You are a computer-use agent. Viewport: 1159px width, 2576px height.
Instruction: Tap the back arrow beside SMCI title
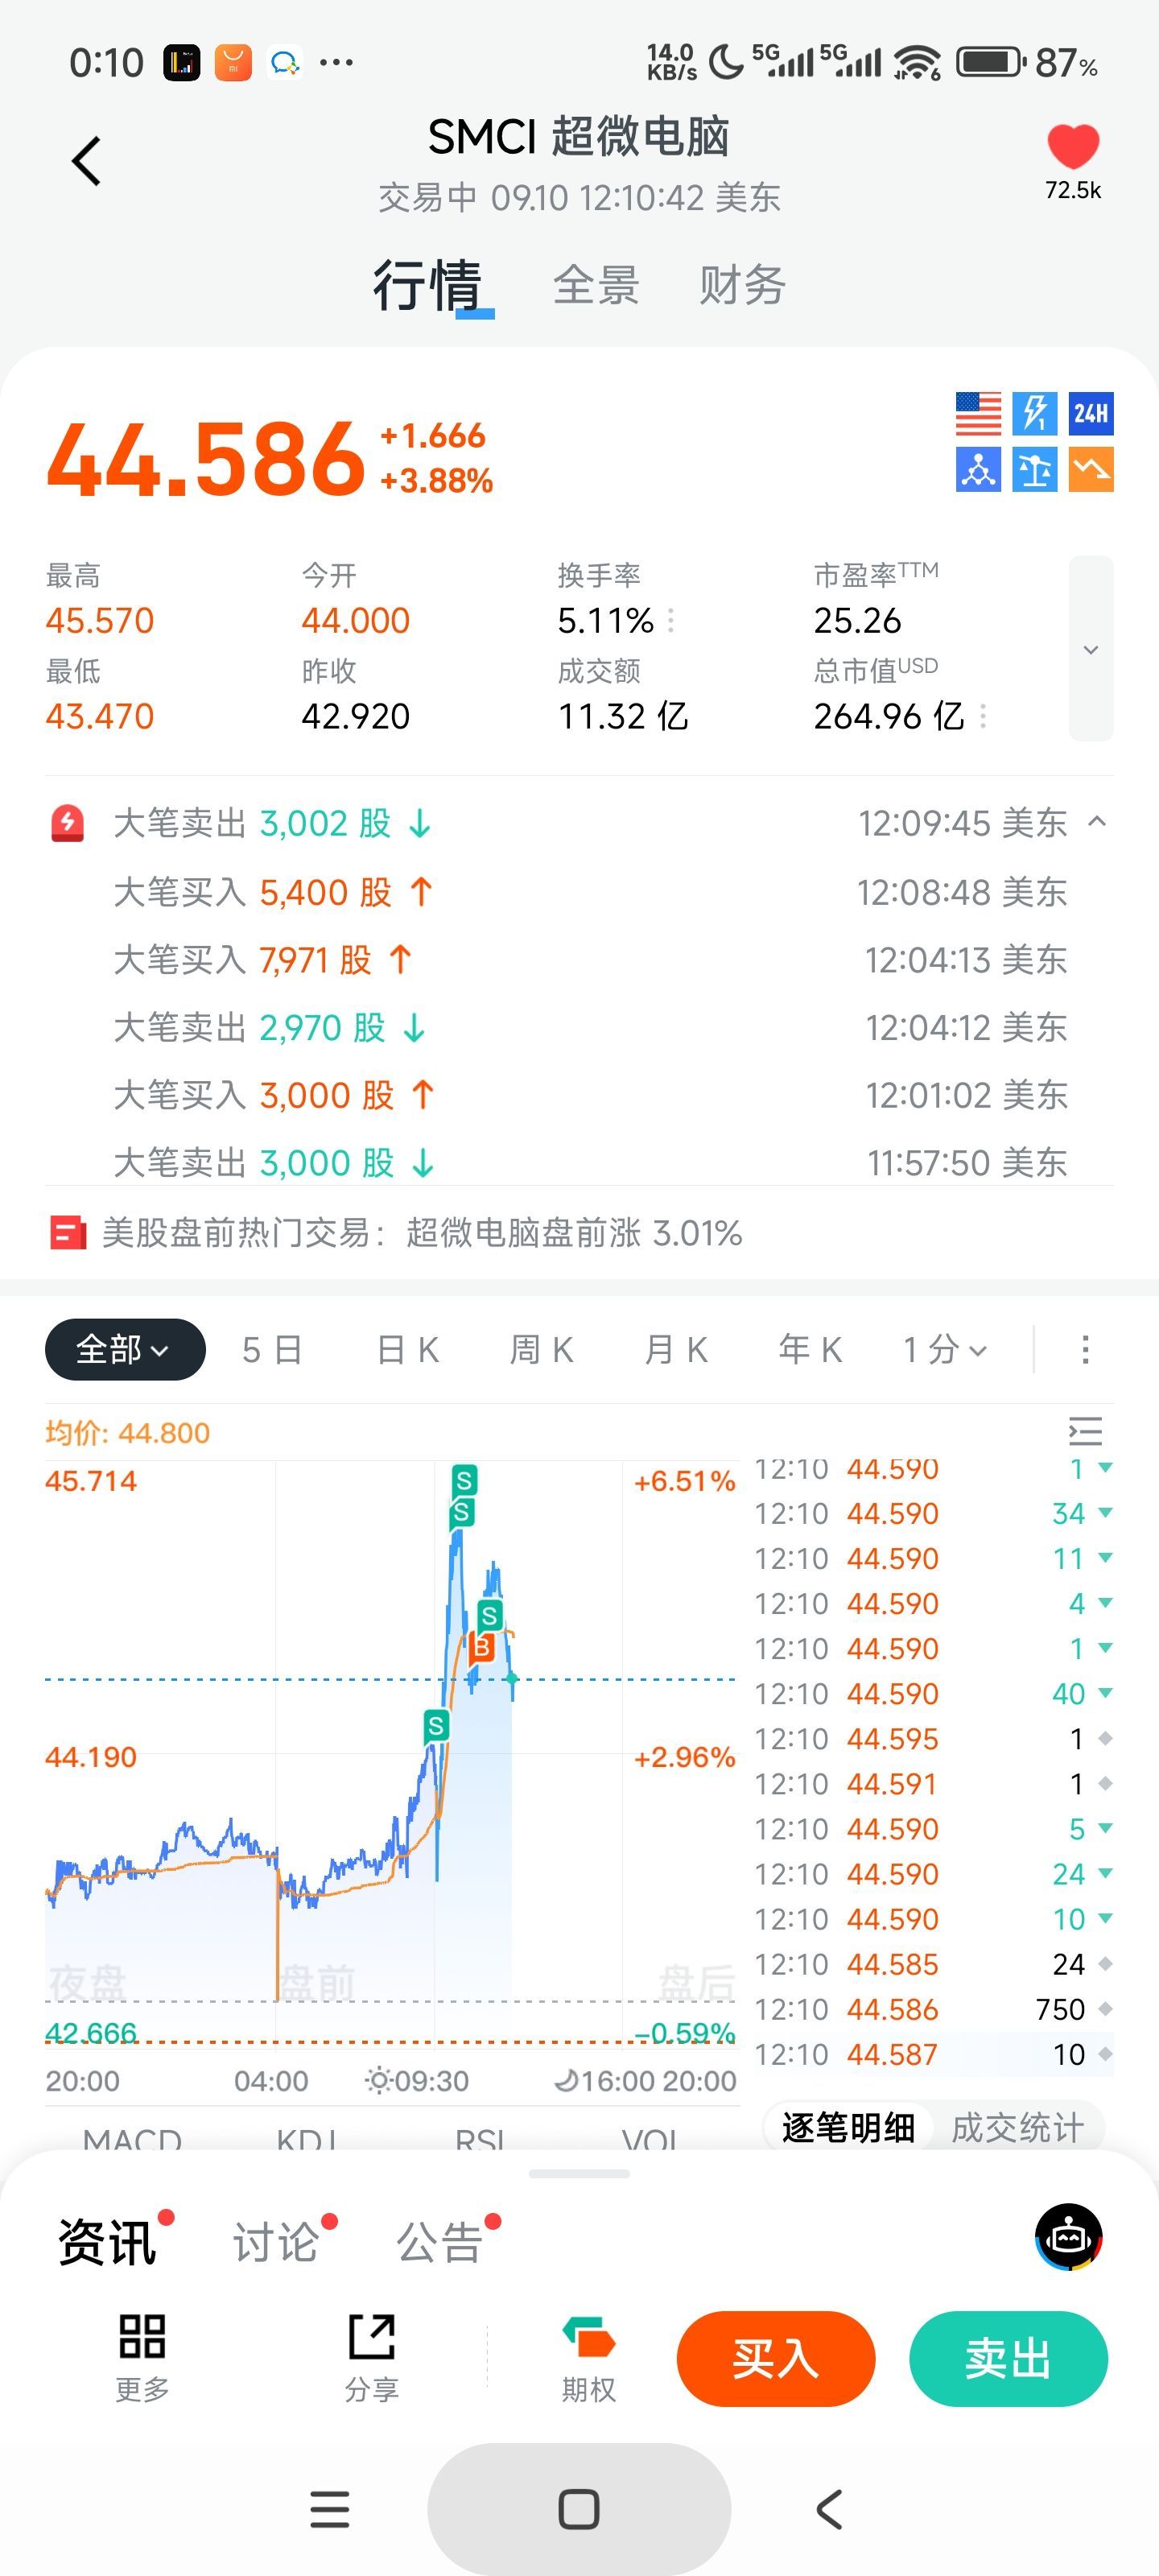[x=87, y=161]
